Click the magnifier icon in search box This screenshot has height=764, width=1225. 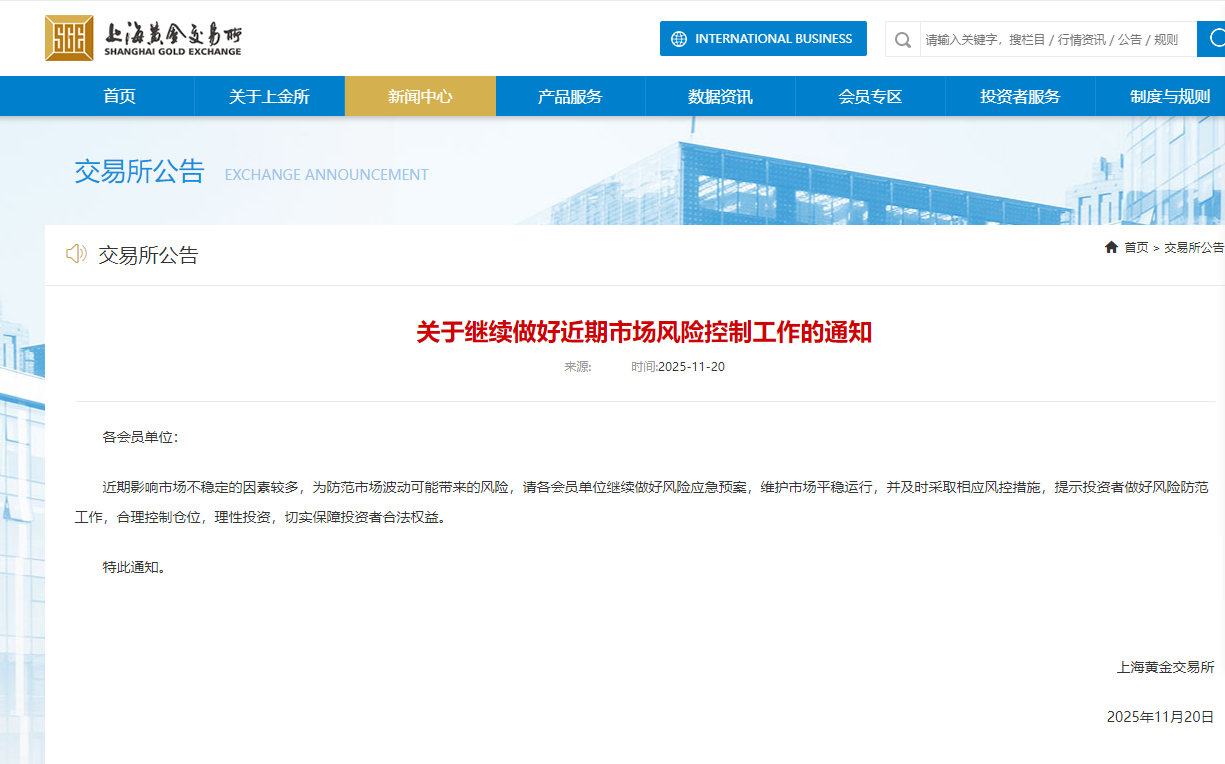903,40
